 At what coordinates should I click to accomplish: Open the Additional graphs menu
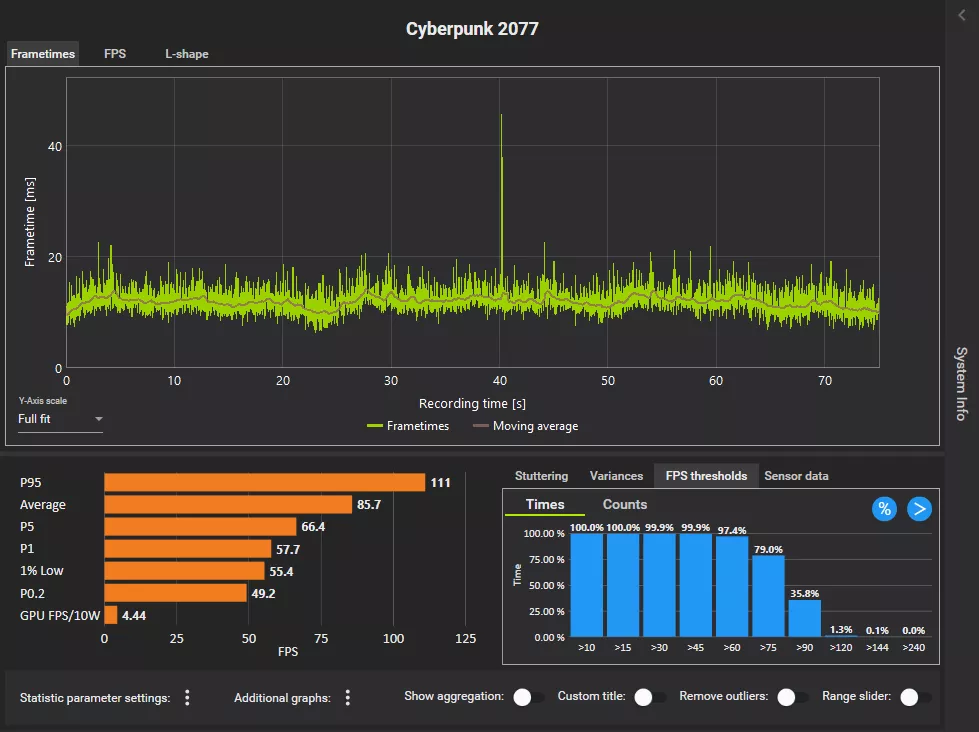tap(347, 696)
